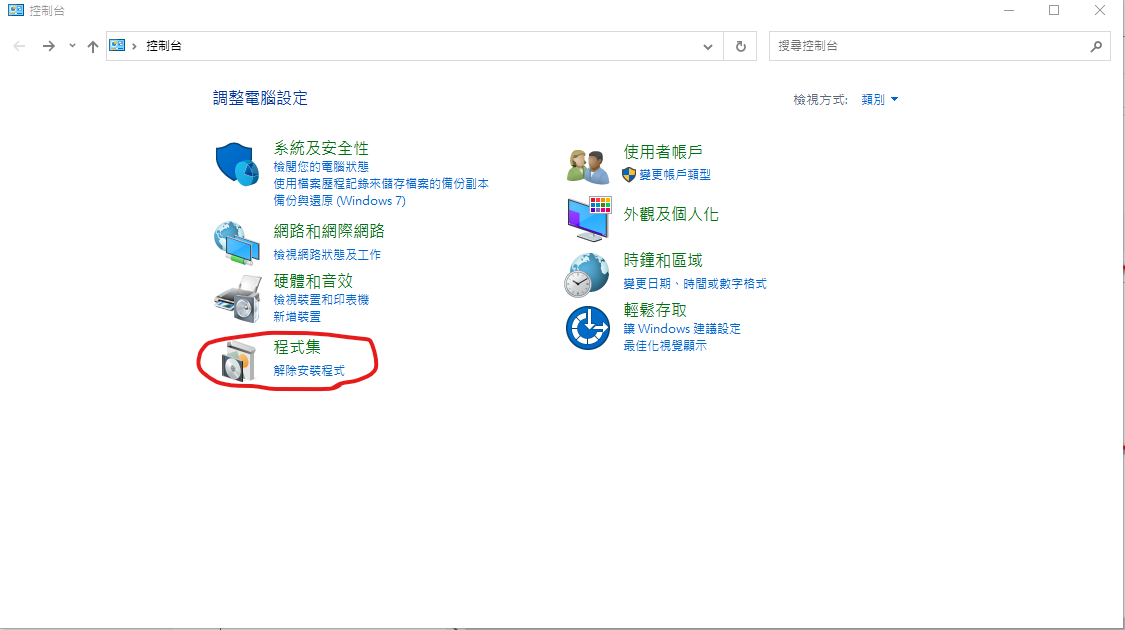Click the 時鐘和區域 clock globe icon
Screen dimensions: 1125x630
click(x=586, y=275)
